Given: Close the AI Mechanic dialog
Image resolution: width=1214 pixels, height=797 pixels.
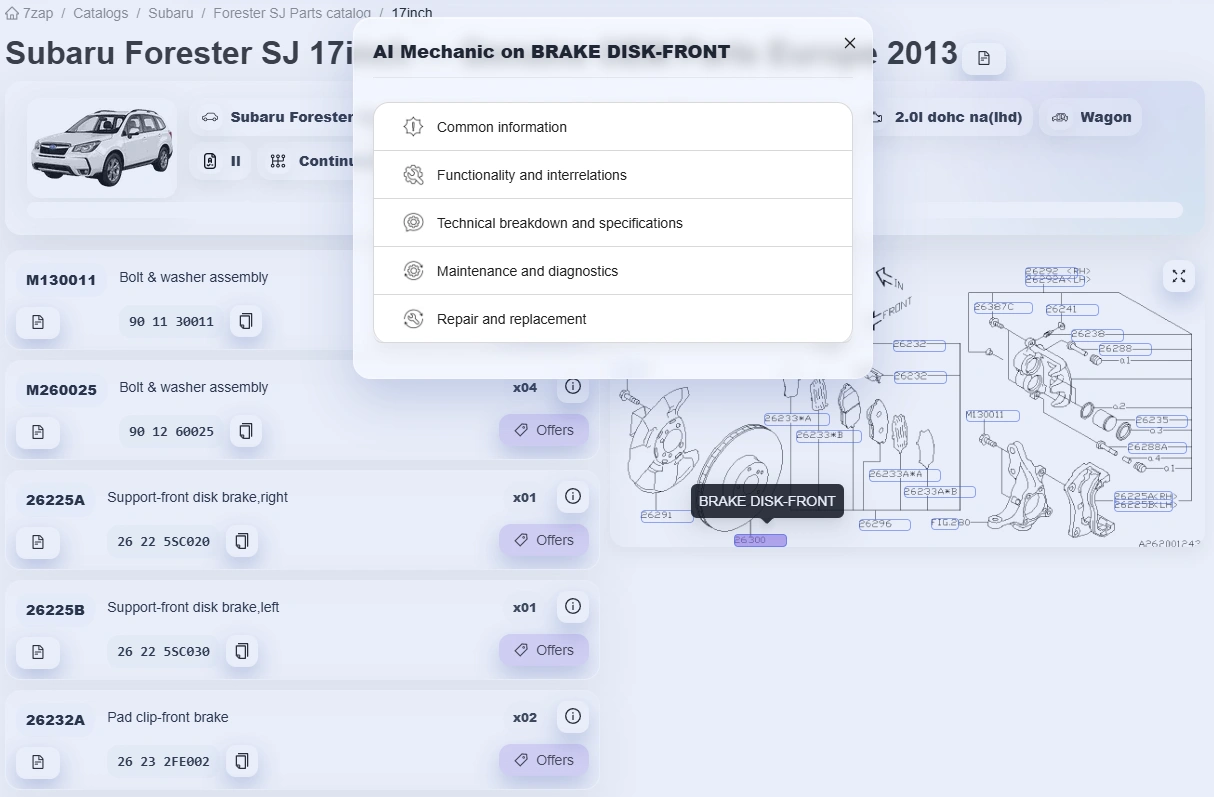Looking at the screenshot, I should point(850,43).
